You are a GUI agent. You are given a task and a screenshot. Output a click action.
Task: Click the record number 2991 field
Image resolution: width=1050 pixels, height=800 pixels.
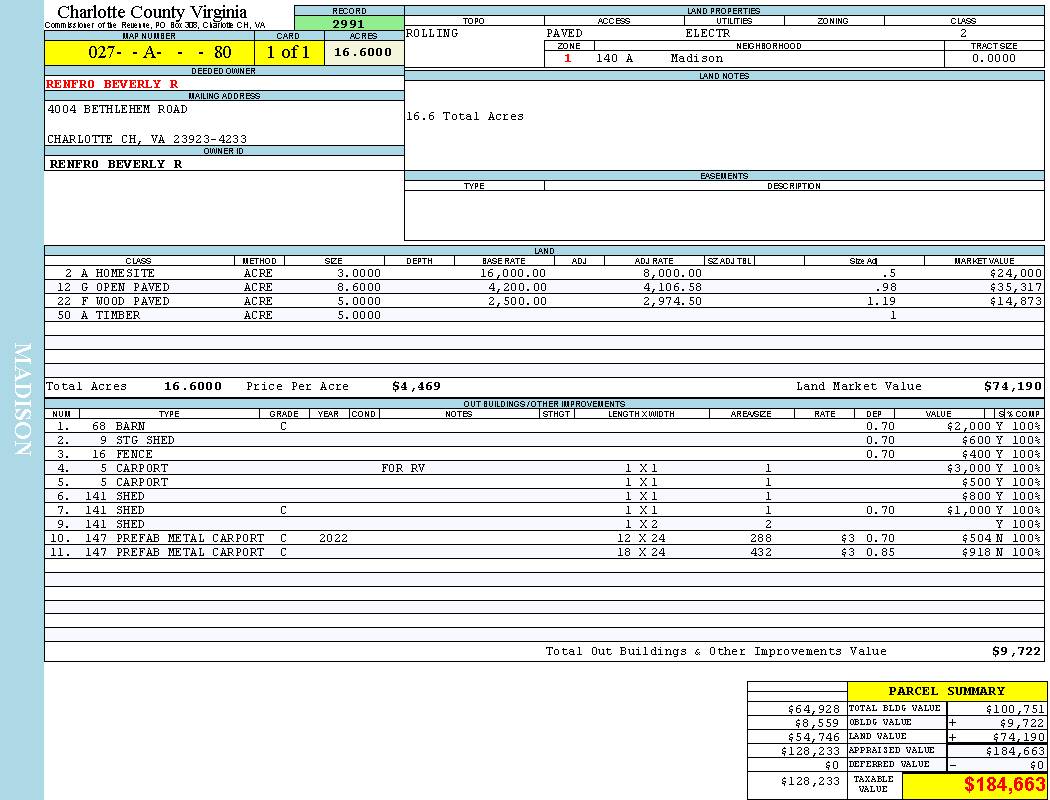[349, 24]
